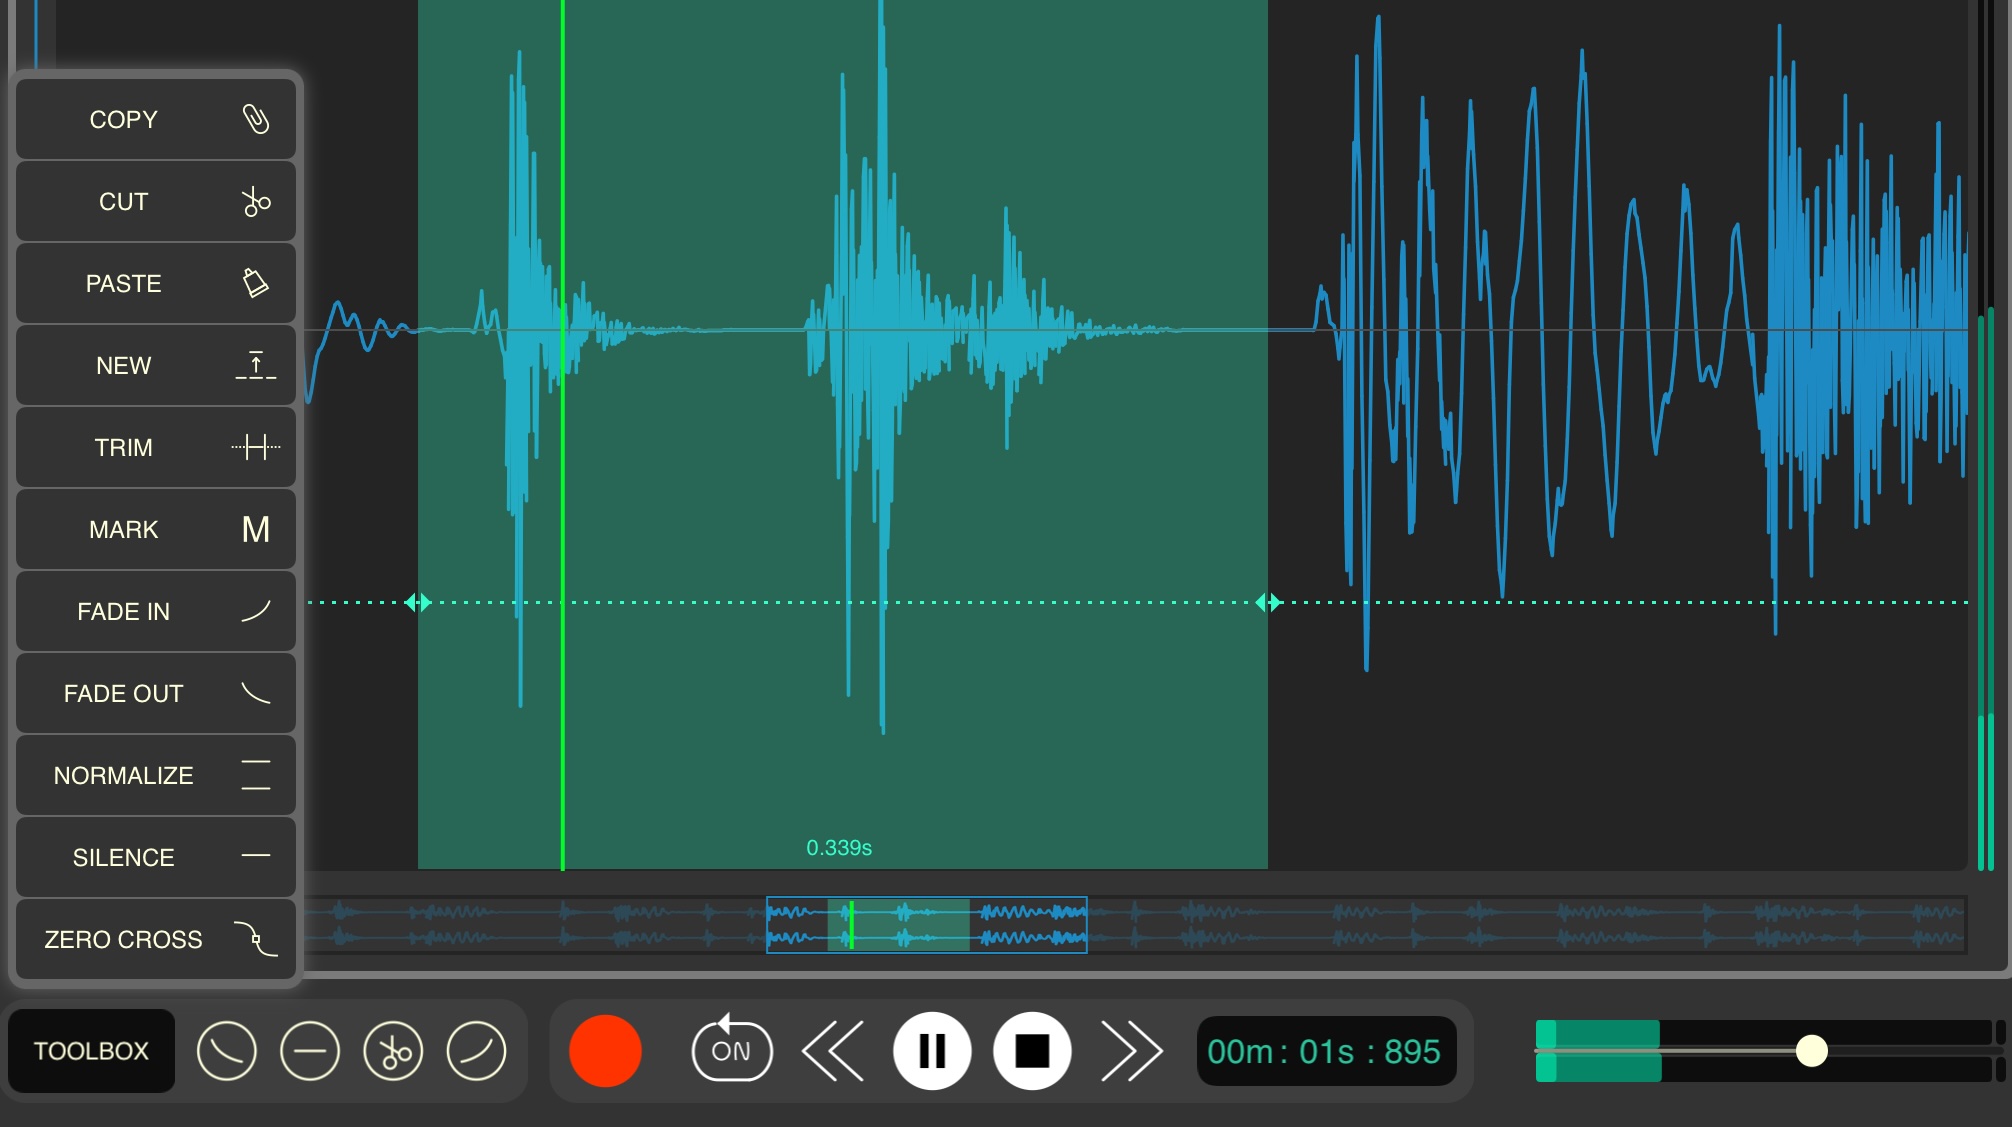Click the volume slider knob
The height and width of the screenshot is (1127, 2012).
(1811, 1051)
